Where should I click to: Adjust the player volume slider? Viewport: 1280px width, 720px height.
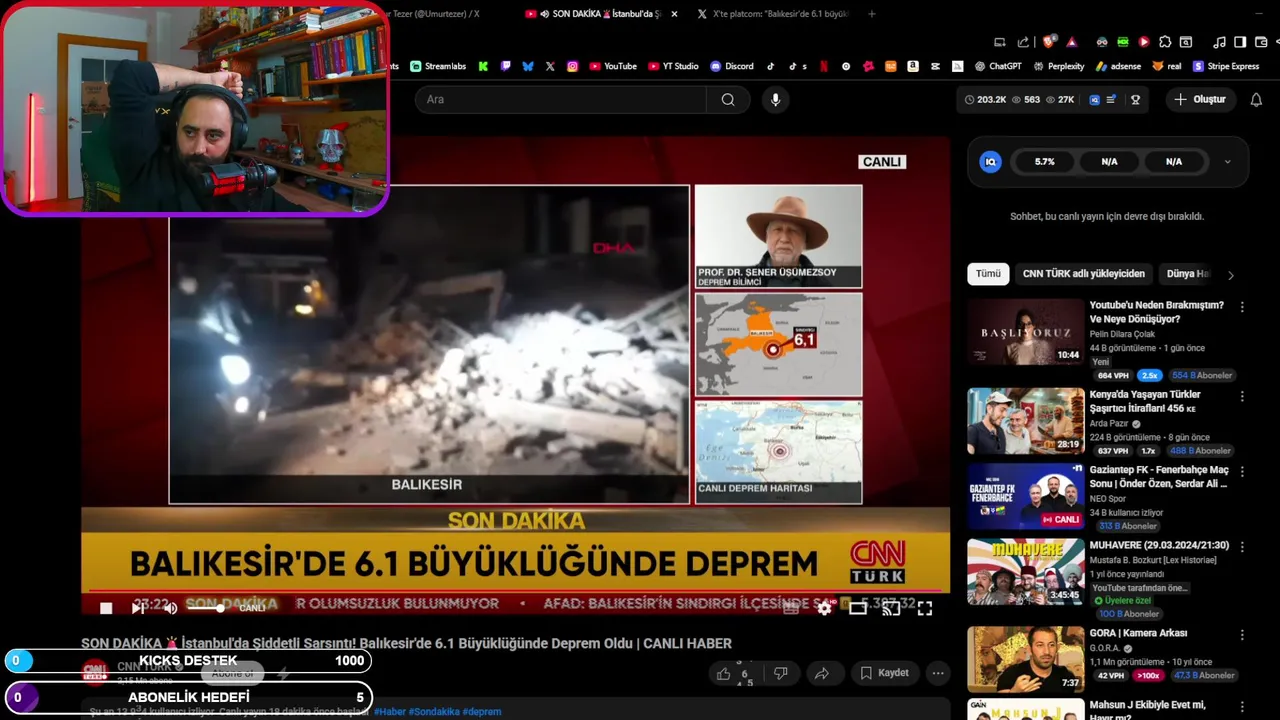[205, 608]
